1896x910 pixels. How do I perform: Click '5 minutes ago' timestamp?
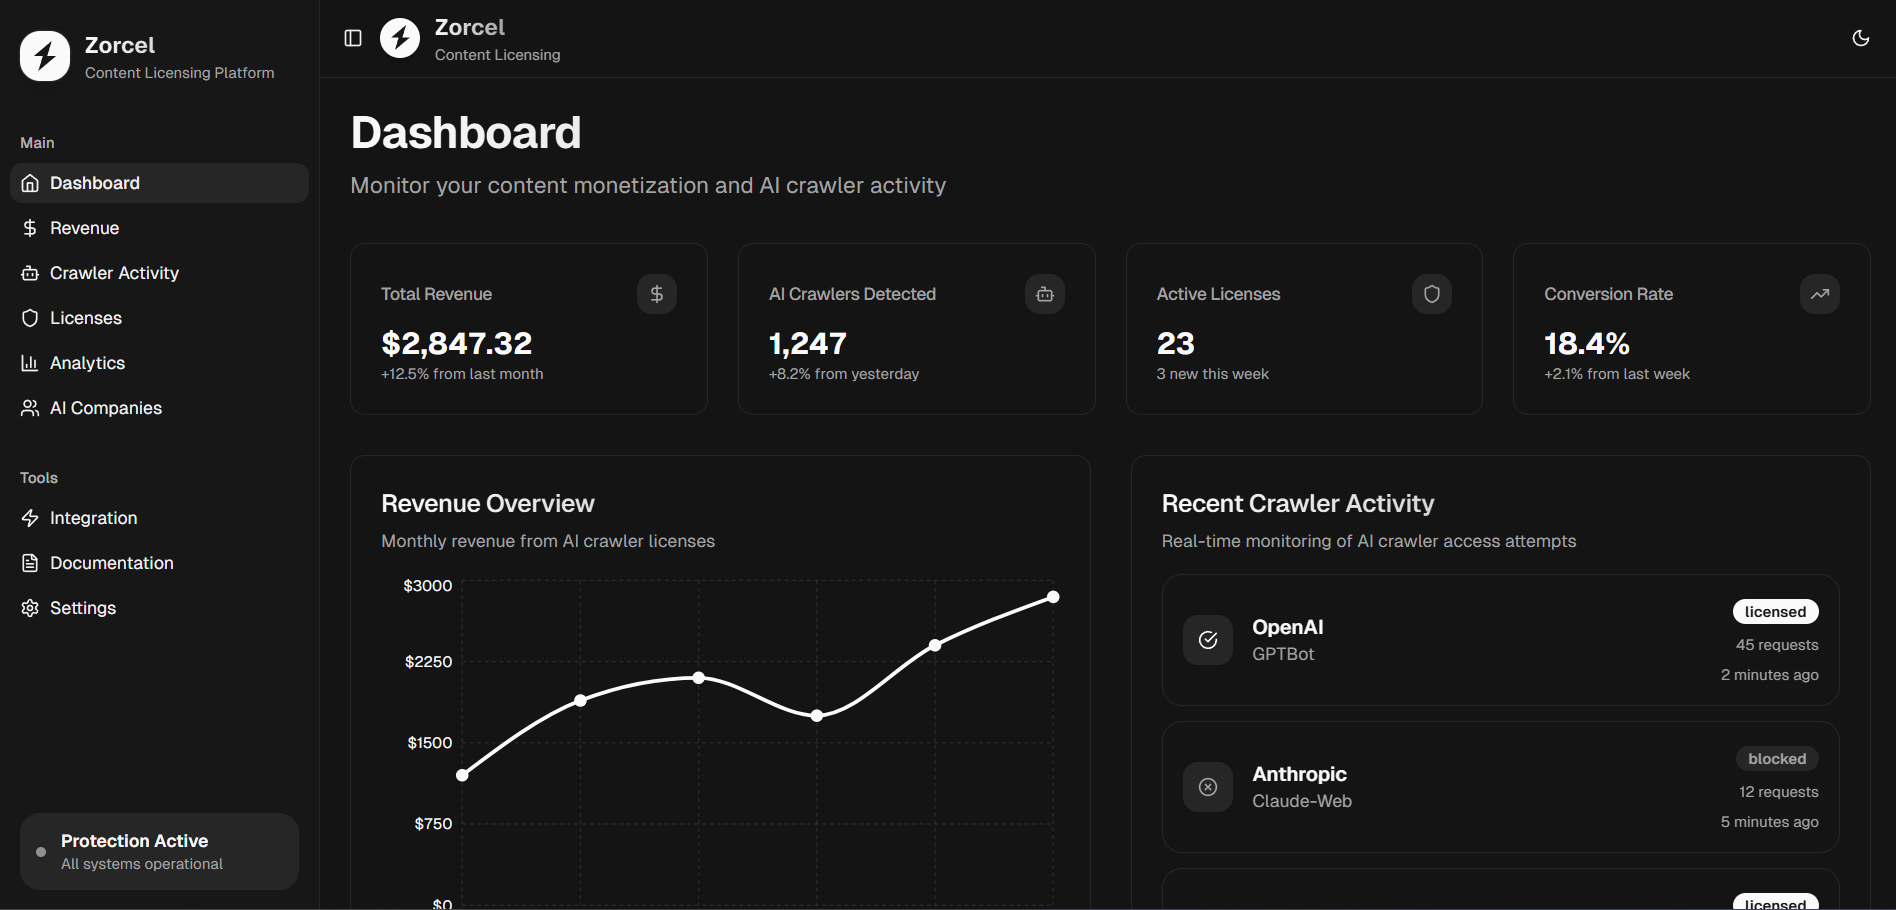1770,822
